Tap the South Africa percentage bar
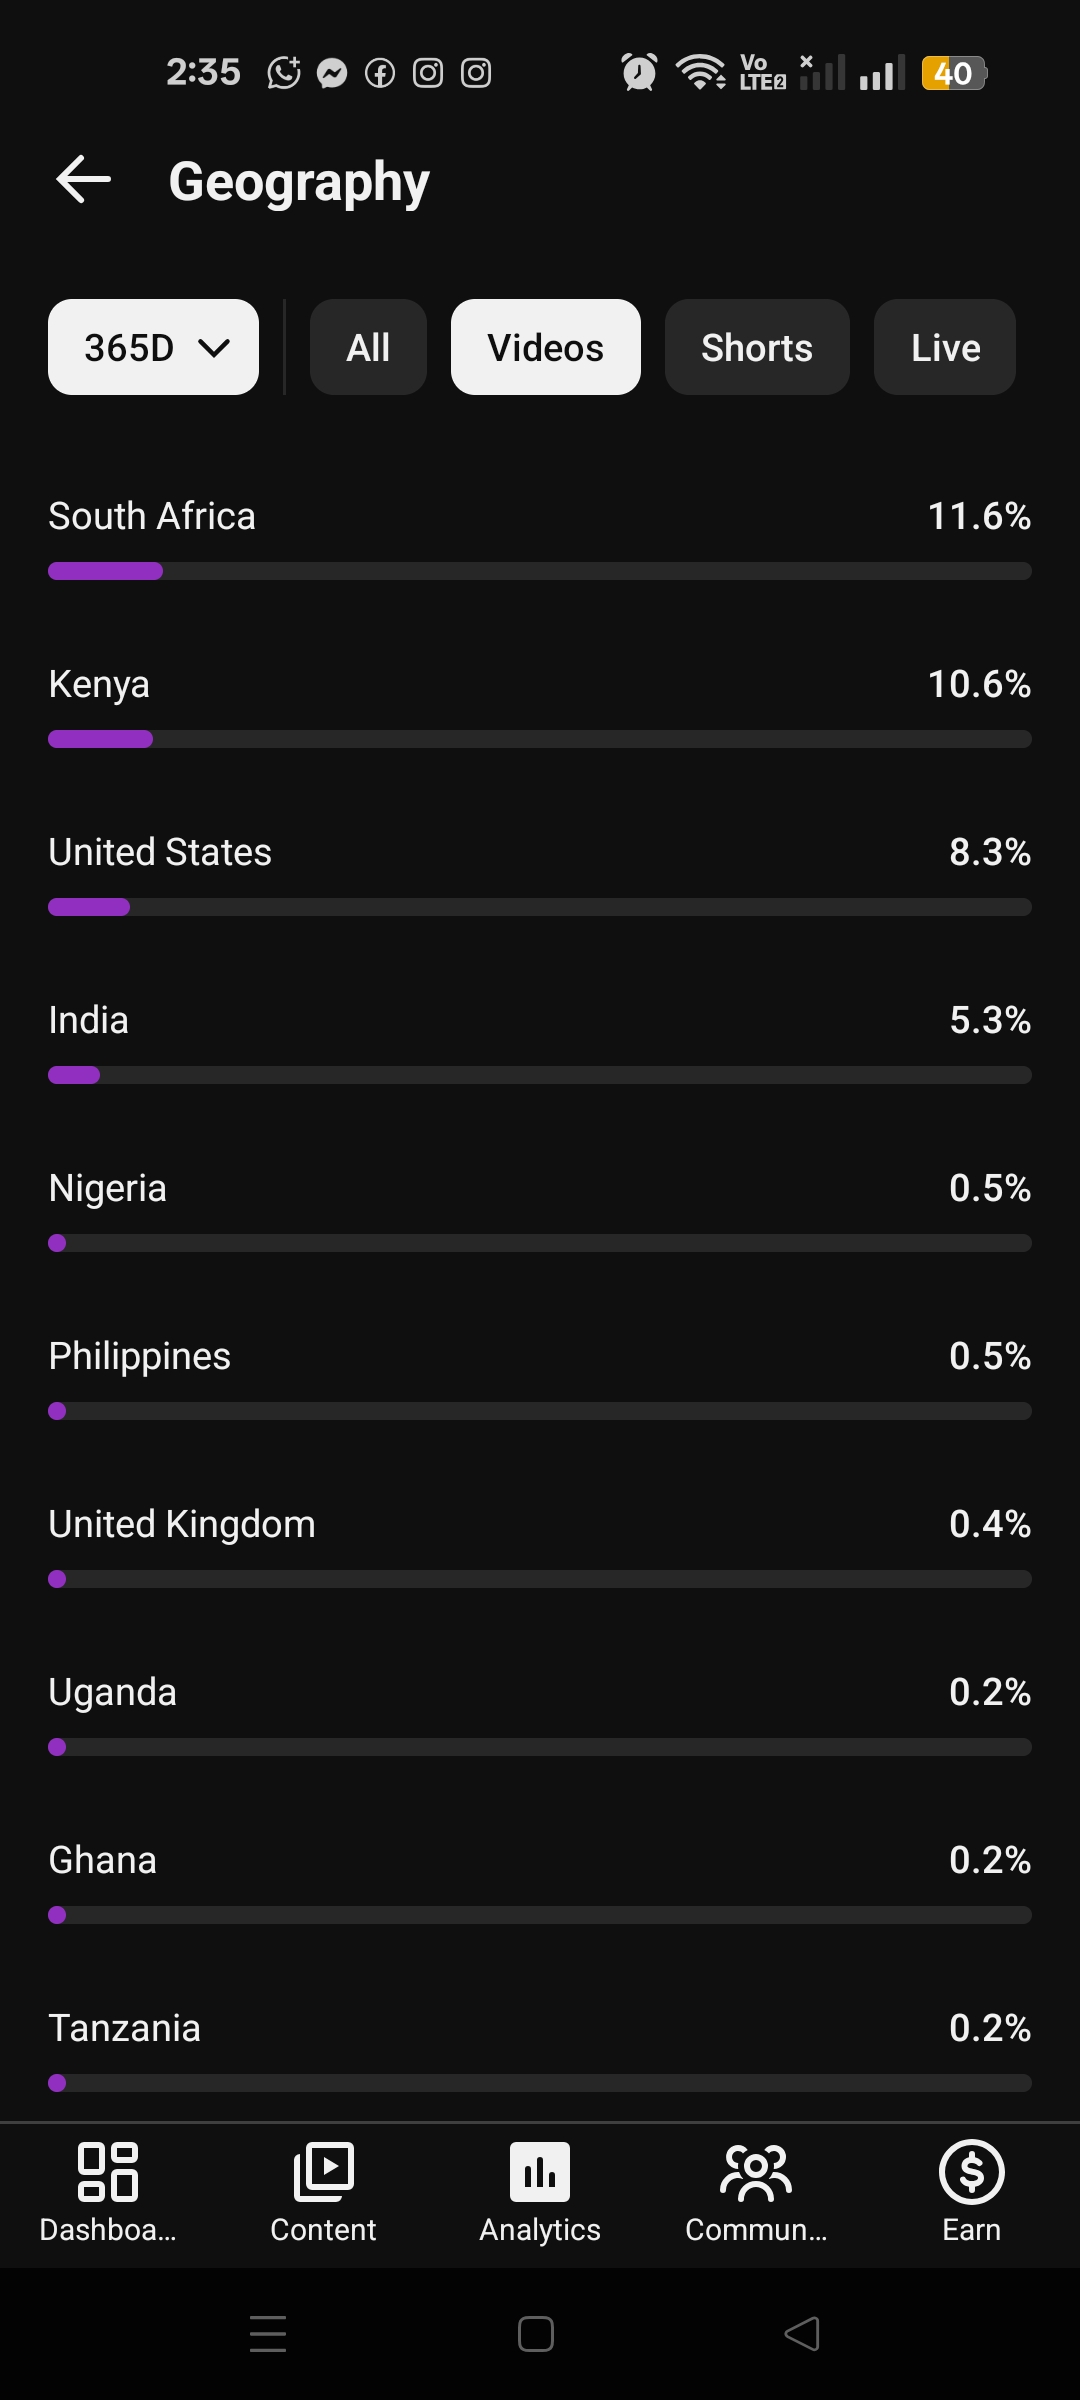 540,571
